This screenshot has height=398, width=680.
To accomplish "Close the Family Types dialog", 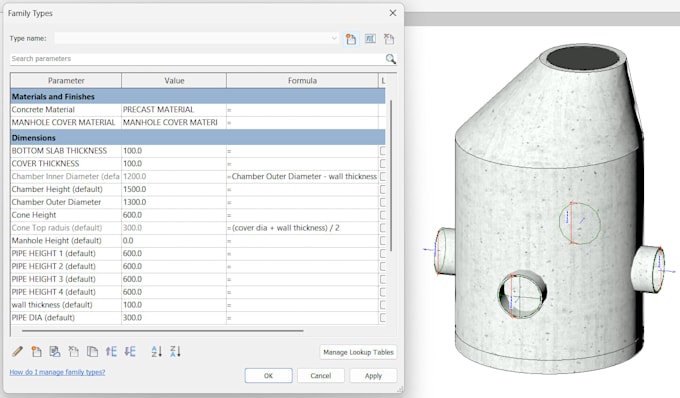I will pyautogui.click(x=392, y=13).
